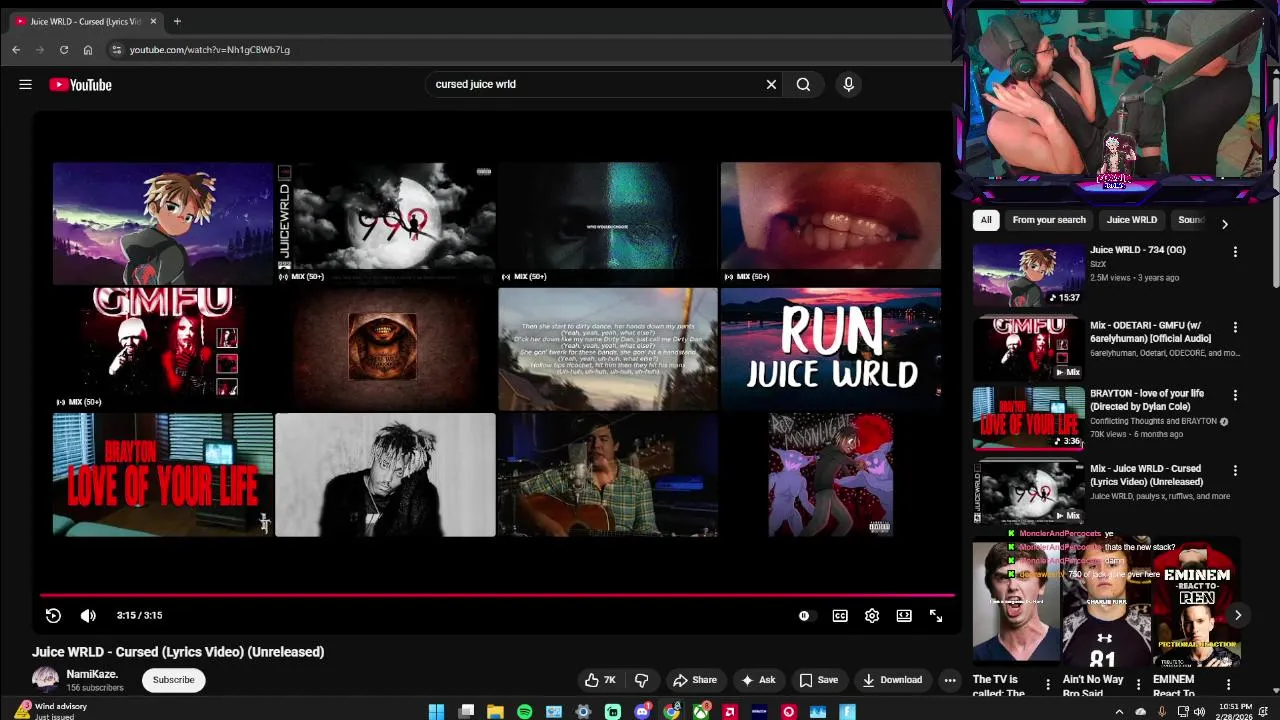
Task: Open the NamiKaze. channel name link
Action: click(x=92, y=674)
